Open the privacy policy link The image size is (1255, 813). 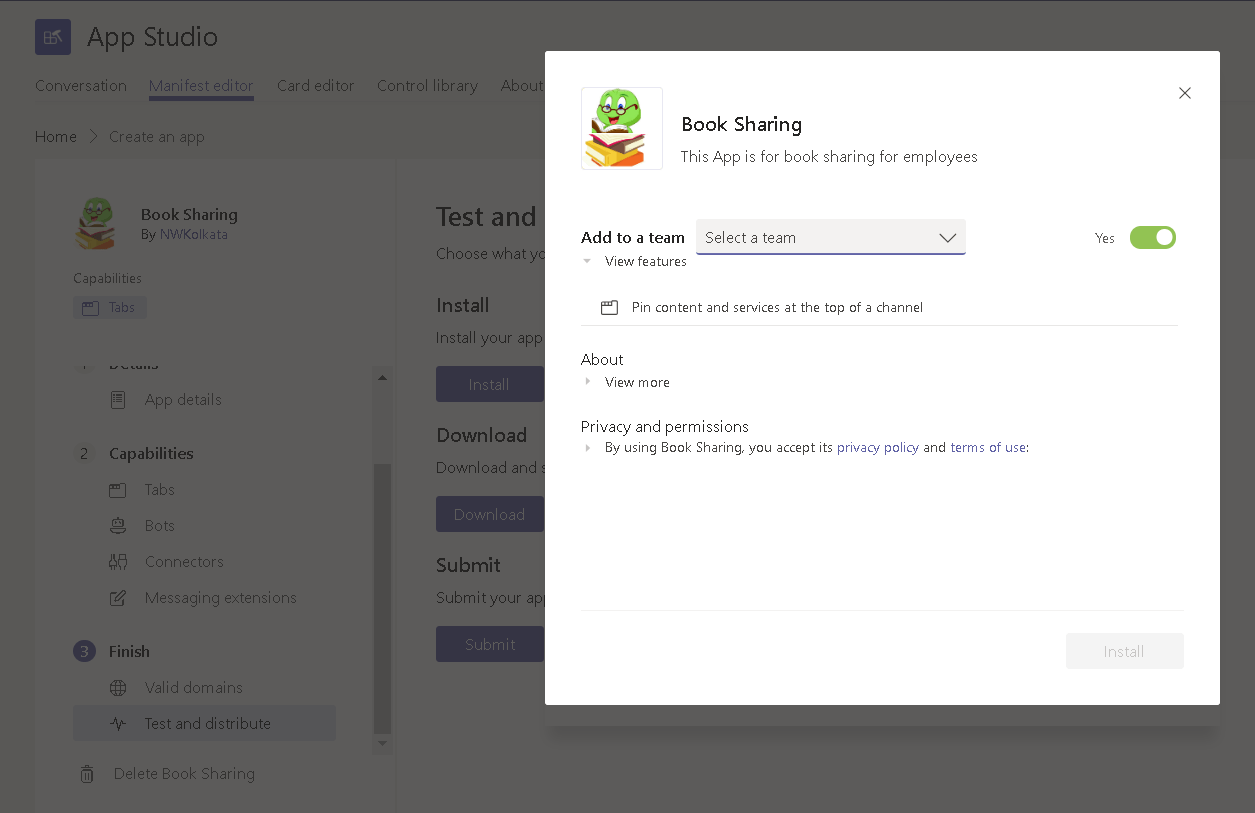[x=877, y=447]
